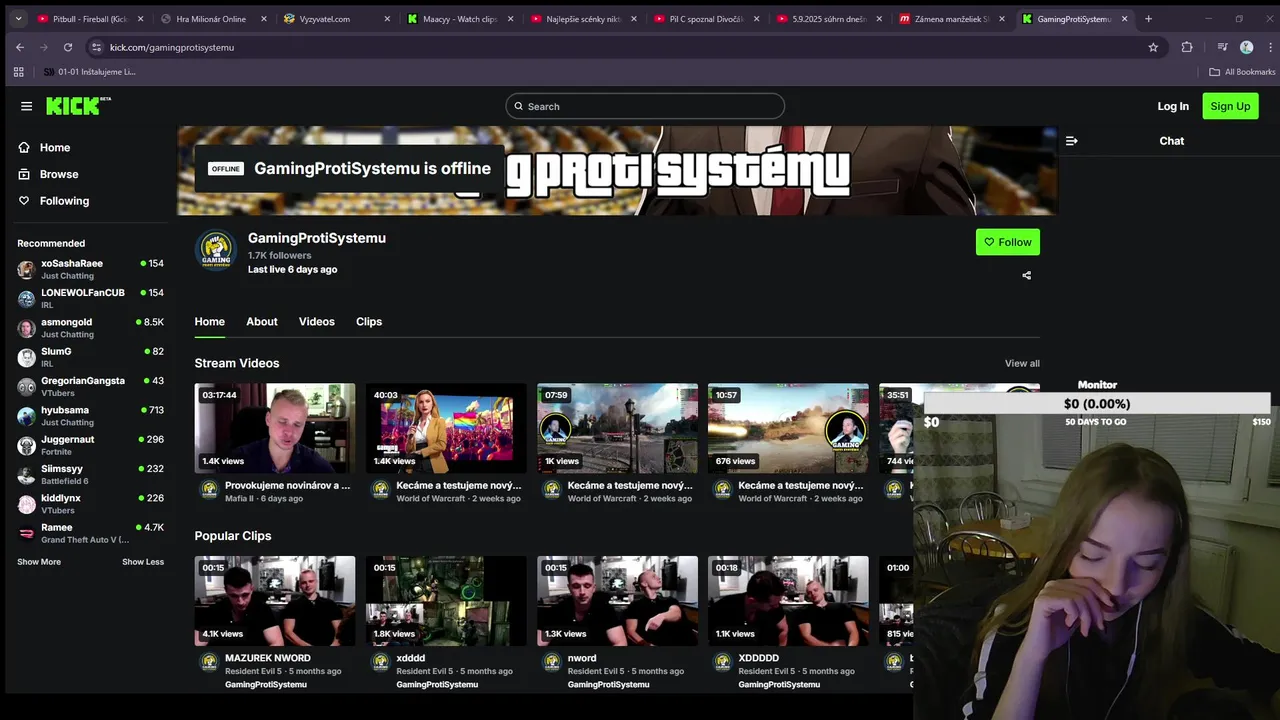This screenshot has width=1280, height=720.
Task: Open Siimssyy recommended channel
Action: (90, 474)
